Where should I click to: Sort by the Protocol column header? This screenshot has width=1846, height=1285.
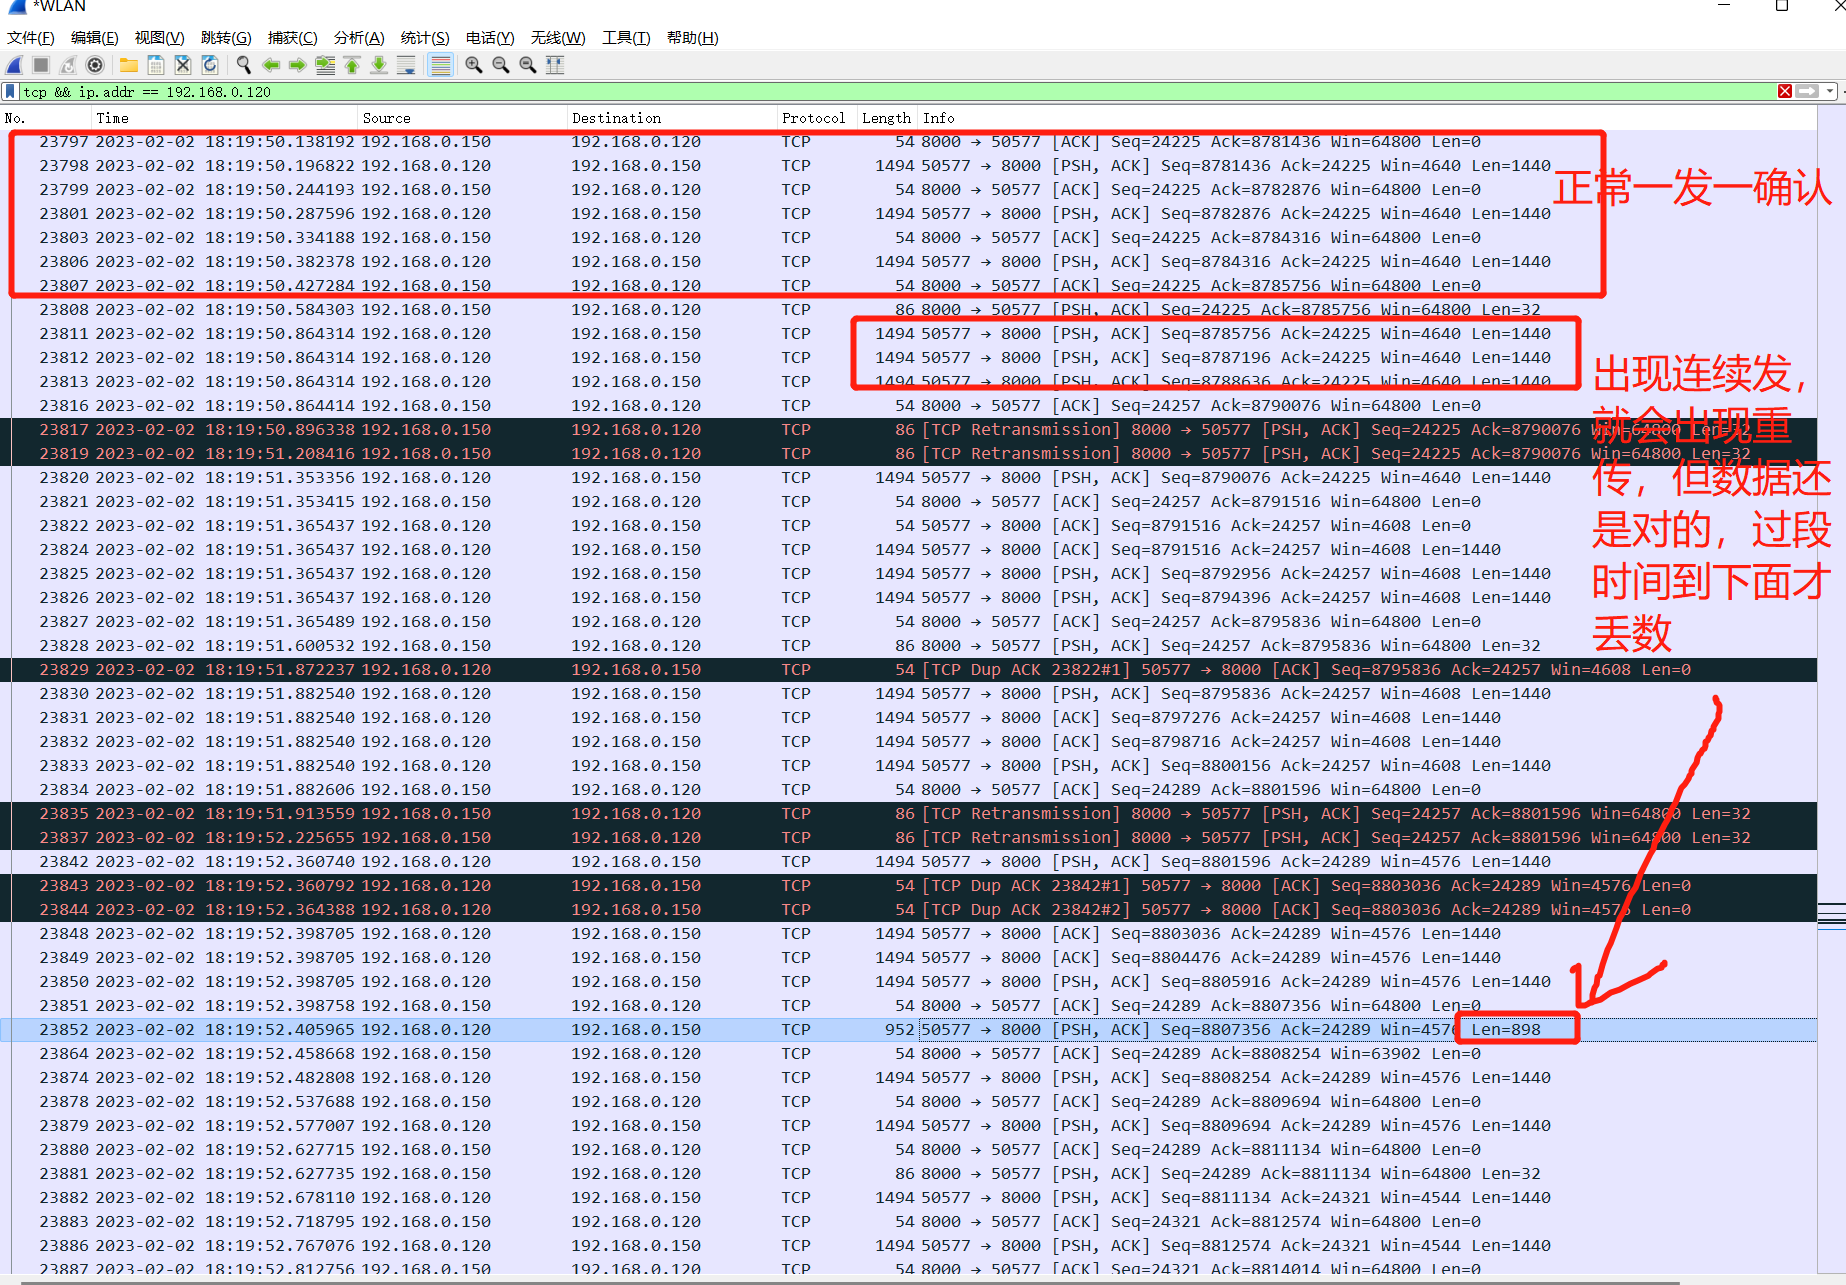point(817,118)
